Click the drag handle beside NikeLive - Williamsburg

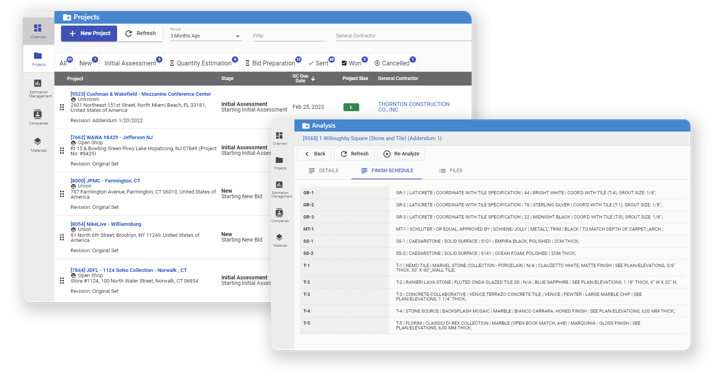coord(62,237)
